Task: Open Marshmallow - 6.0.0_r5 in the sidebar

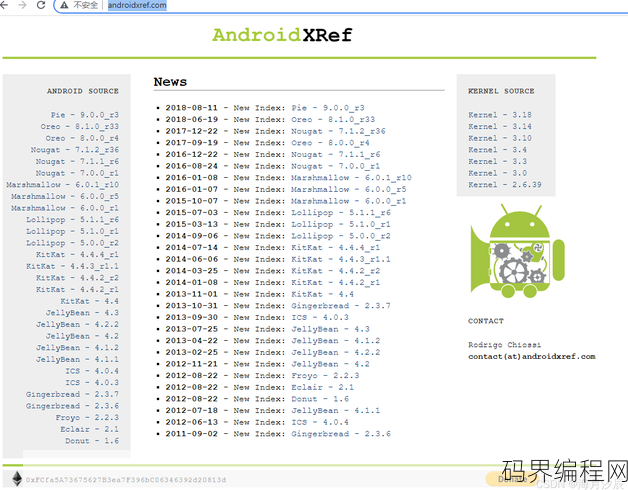Action: click(65, 196)
